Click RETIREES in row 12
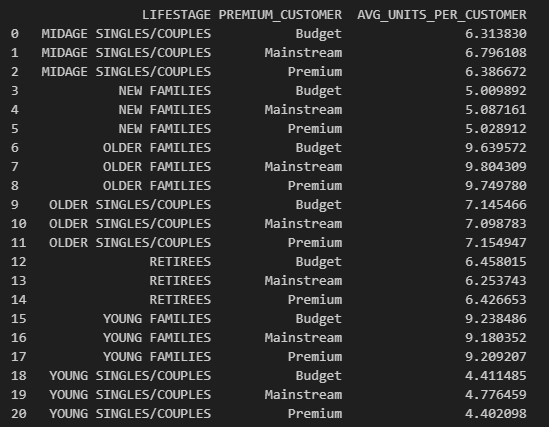This screenshot has width=549, height=427. pos(180,261)
